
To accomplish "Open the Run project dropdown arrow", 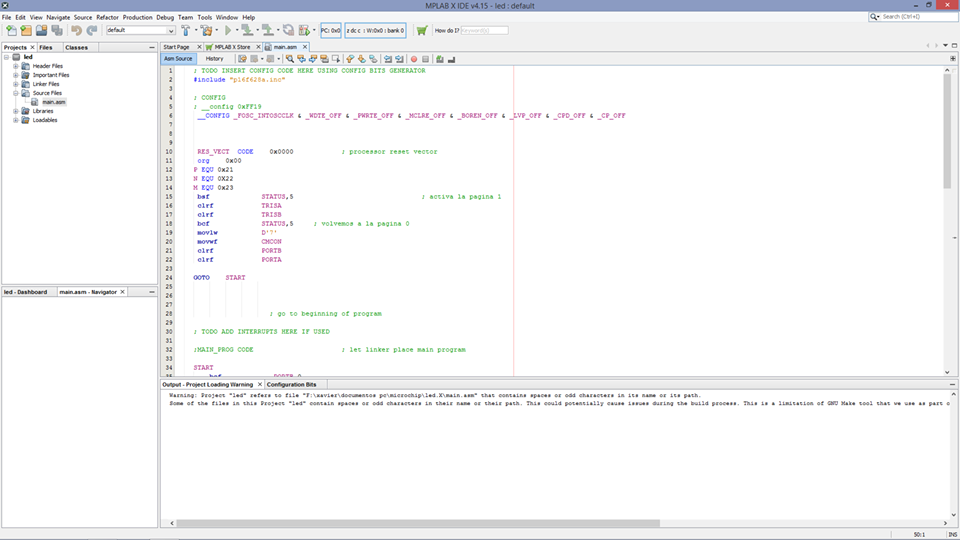I will [x=237, y=30].
